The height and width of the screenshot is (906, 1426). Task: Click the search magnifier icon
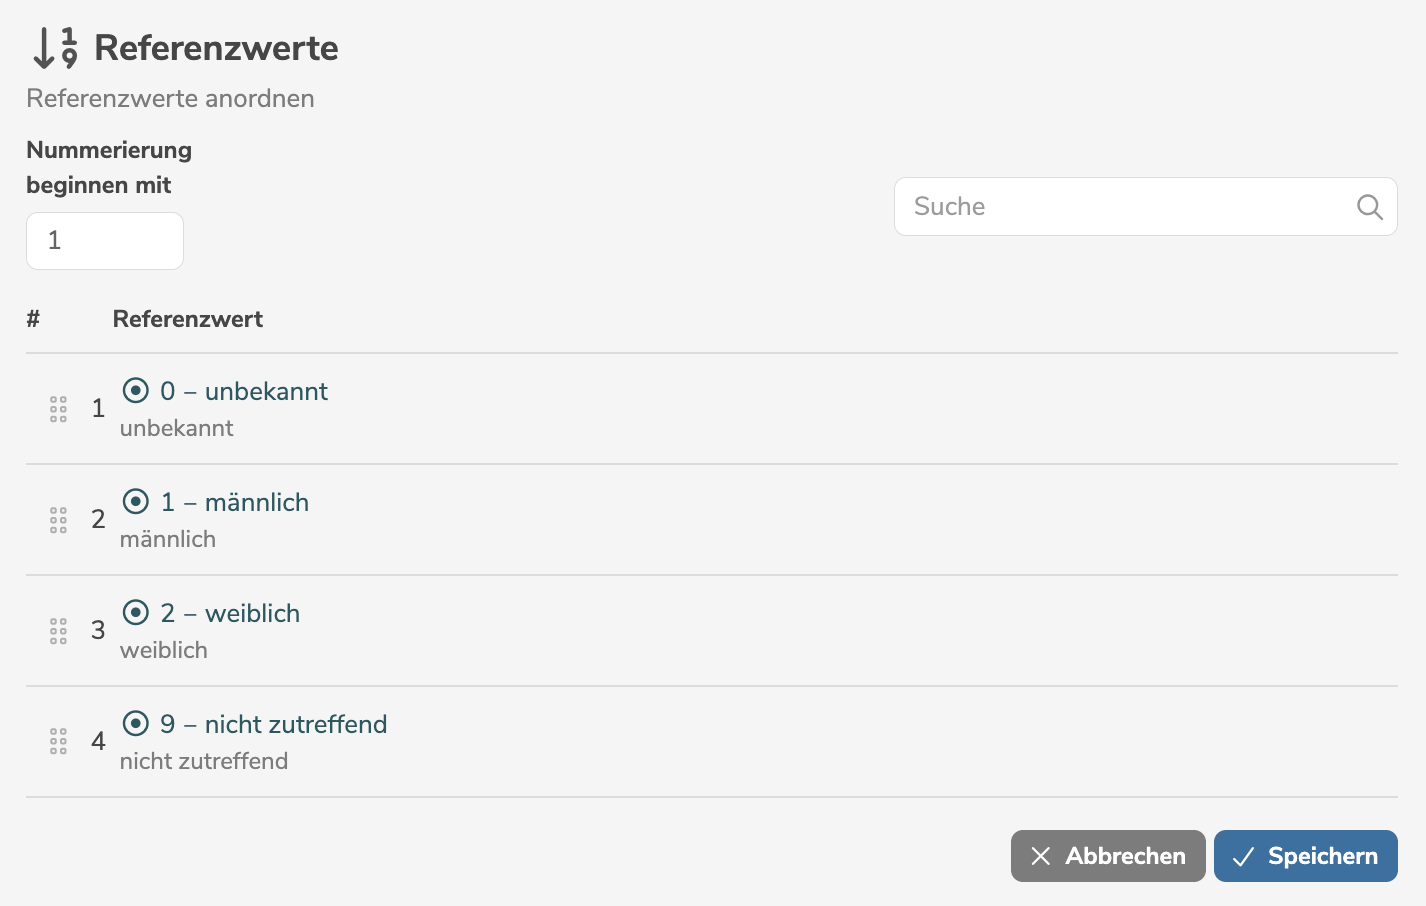click(x=1369, y=207)
